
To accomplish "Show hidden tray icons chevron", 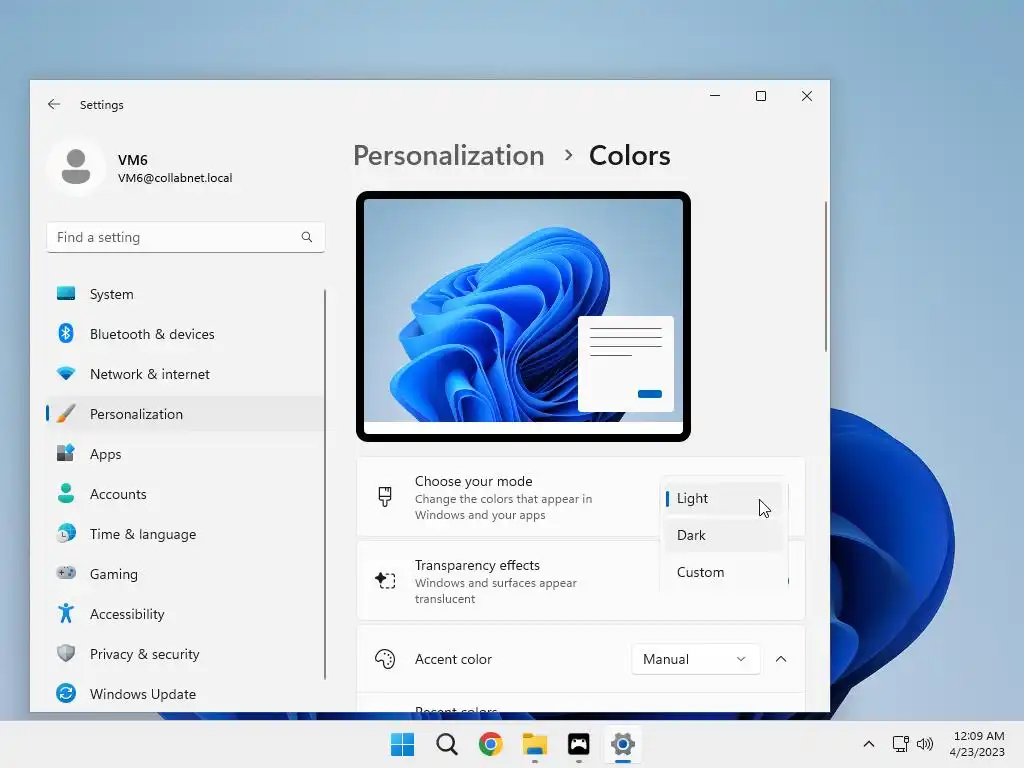I will [869, 744].
